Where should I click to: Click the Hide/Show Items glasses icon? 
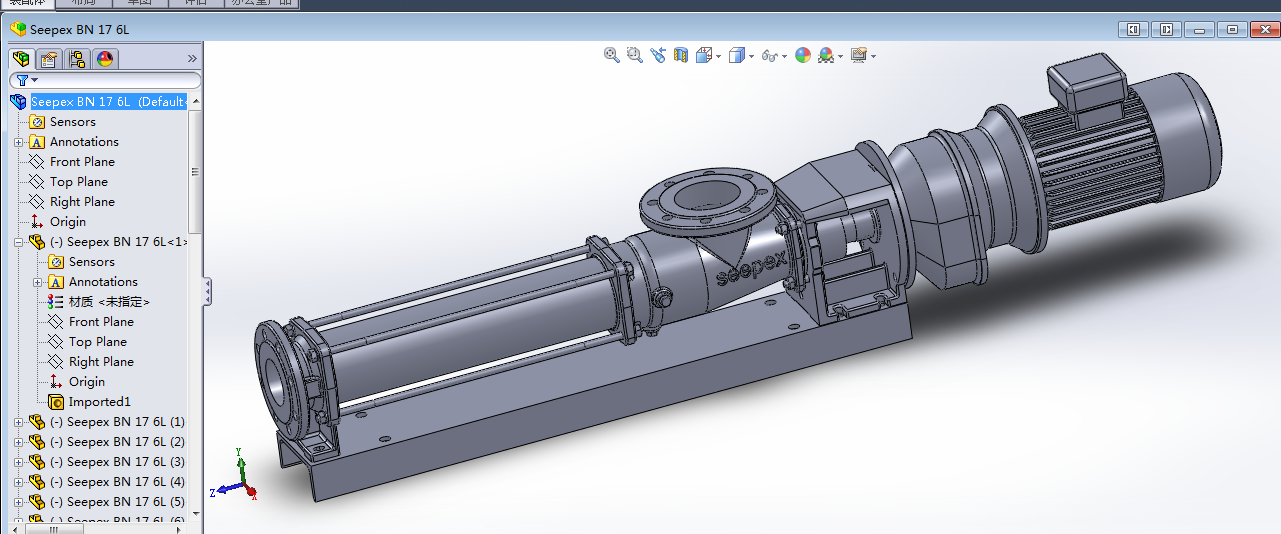pyautogui.click(x=769, y=56)
